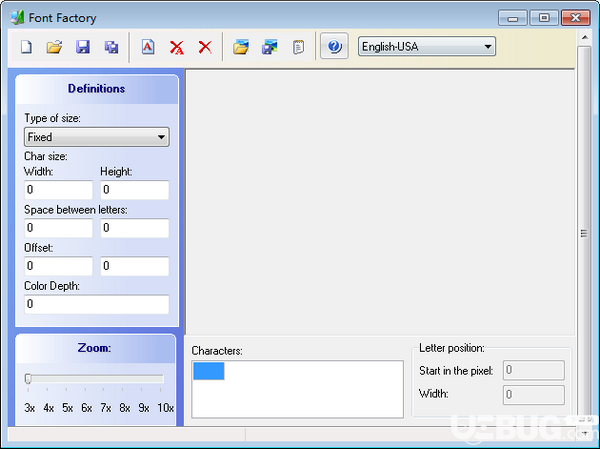Set the zoom slider to 6x

pos(85,379)
